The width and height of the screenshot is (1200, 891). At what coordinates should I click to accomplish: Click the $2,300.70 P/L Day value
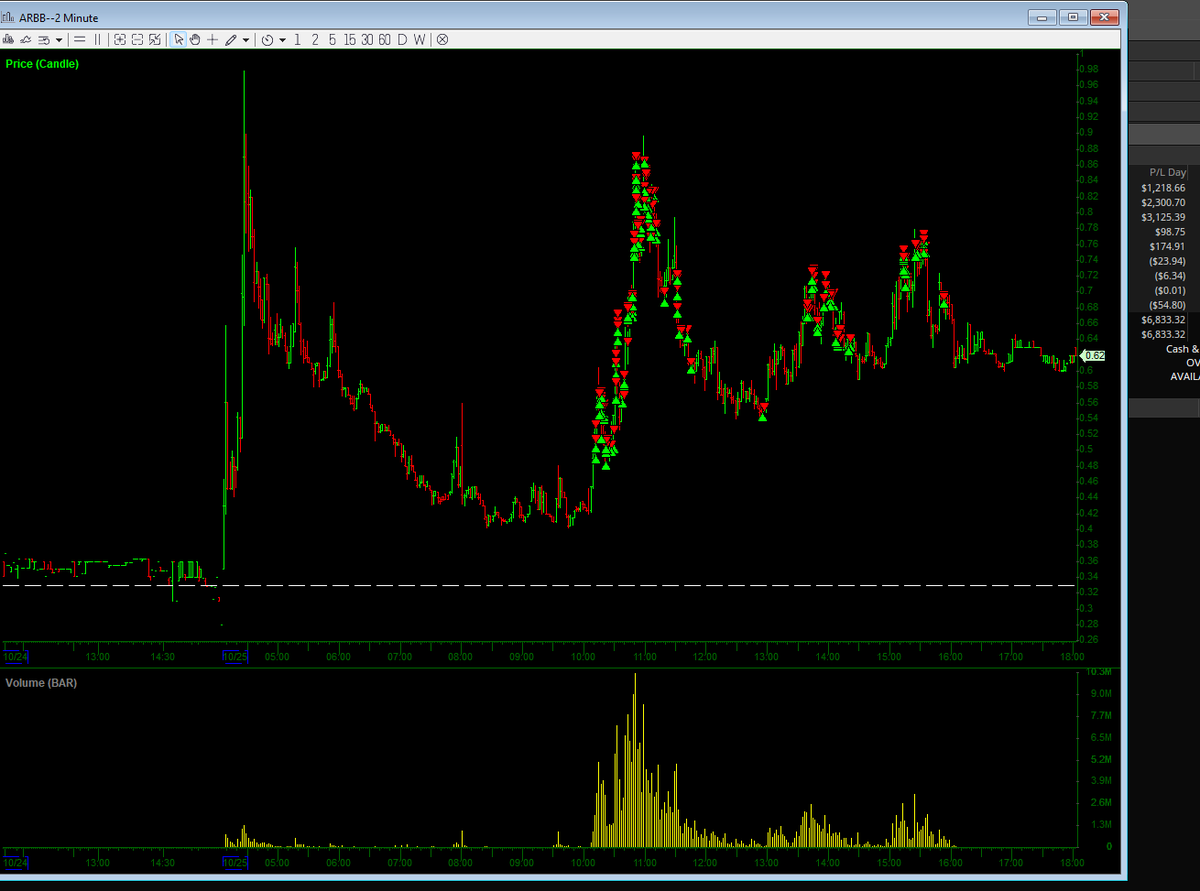pyautogui.click(x=1163, y=202)
